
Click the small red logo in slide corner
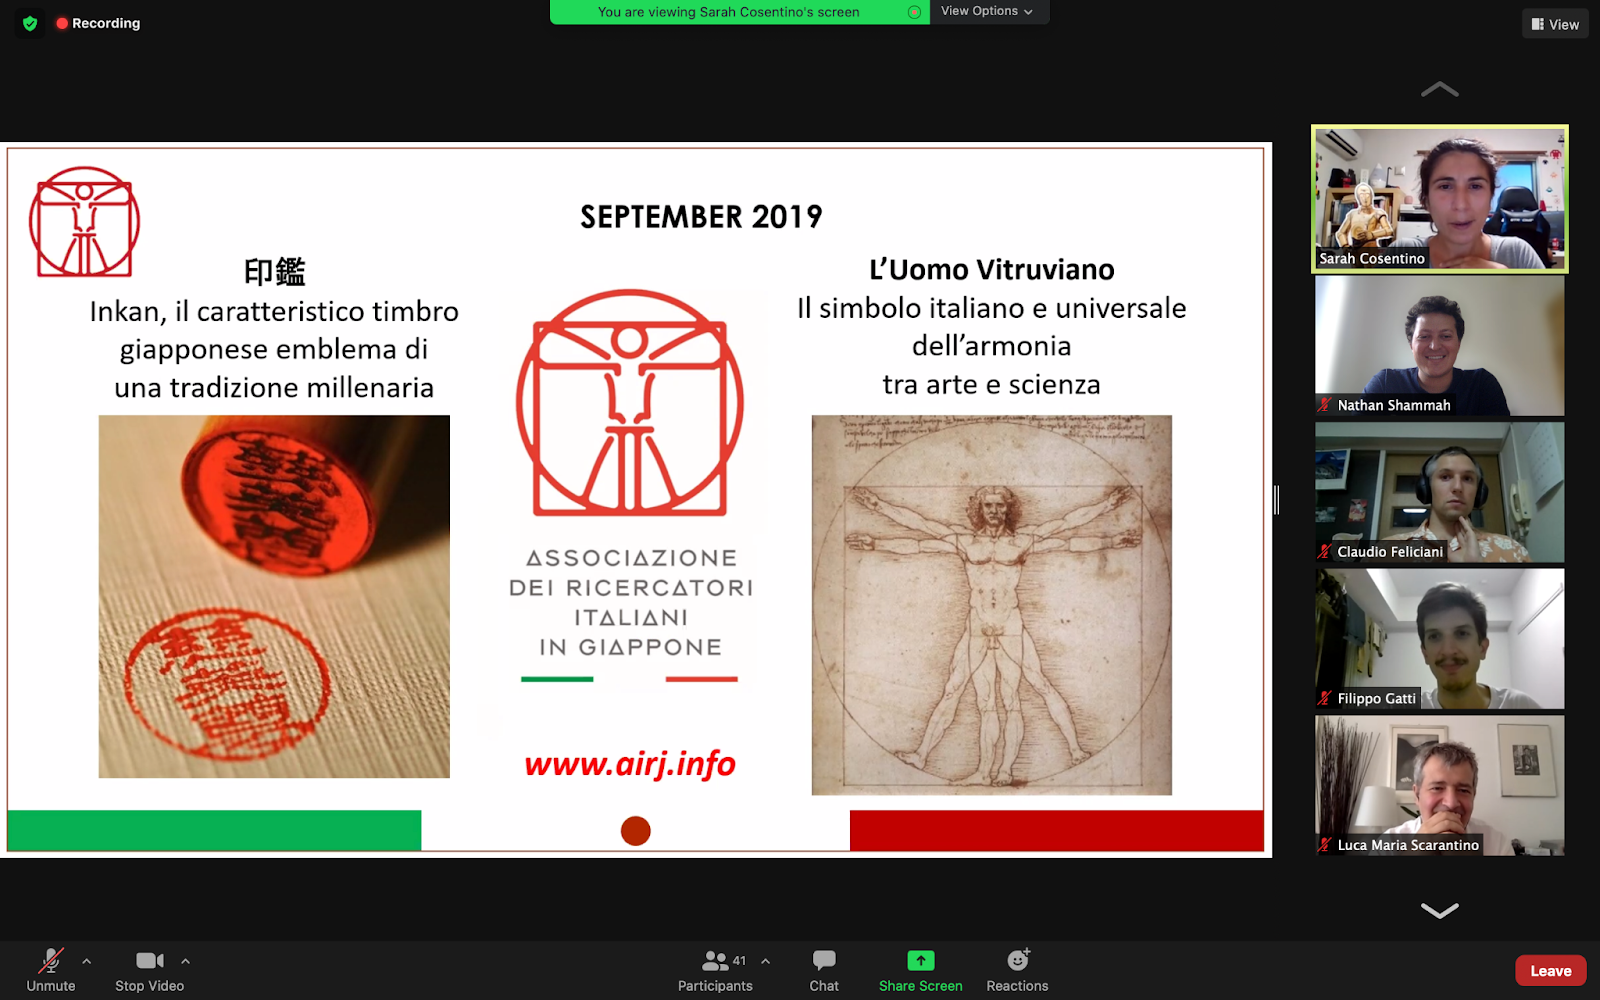point(84,222)
